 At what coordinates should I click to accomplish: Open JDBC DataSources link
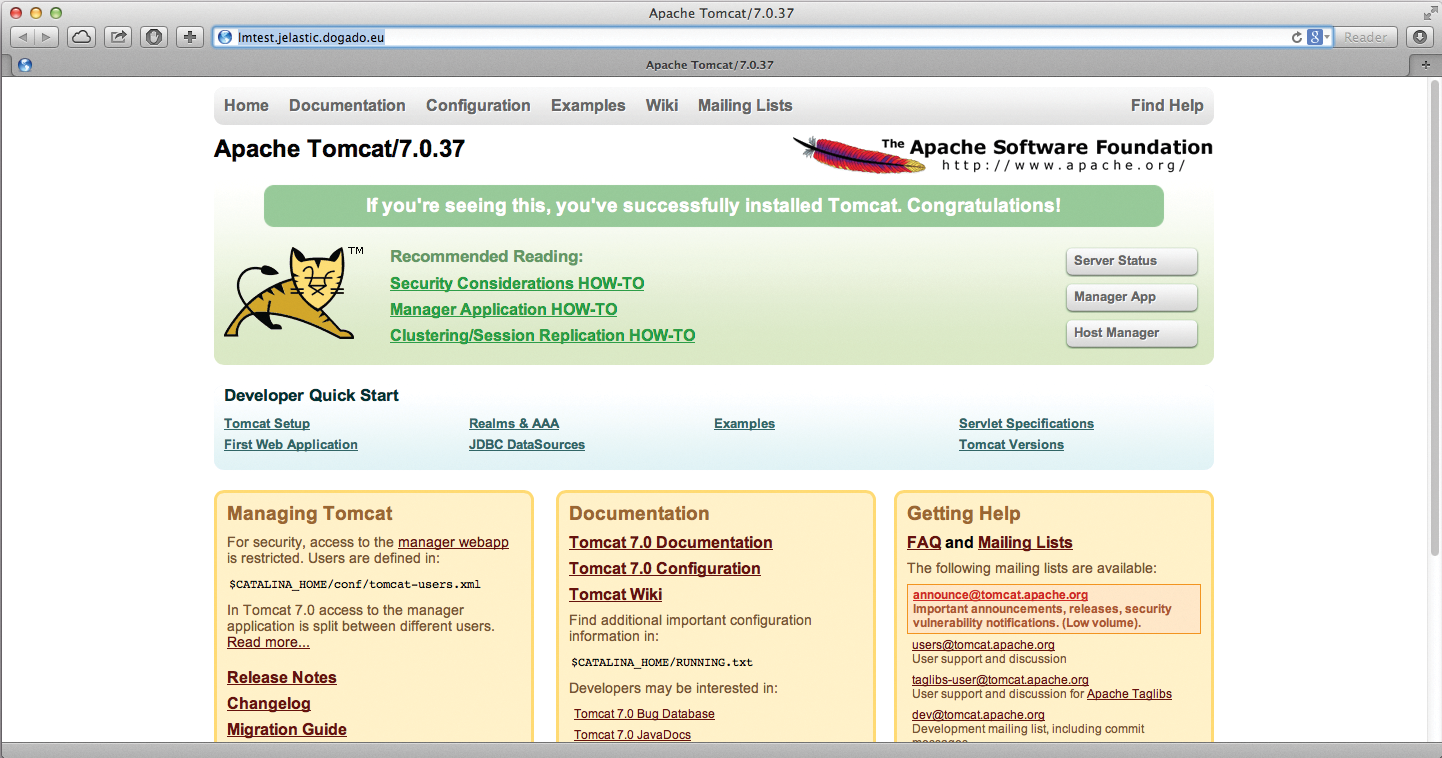point(527,444)
